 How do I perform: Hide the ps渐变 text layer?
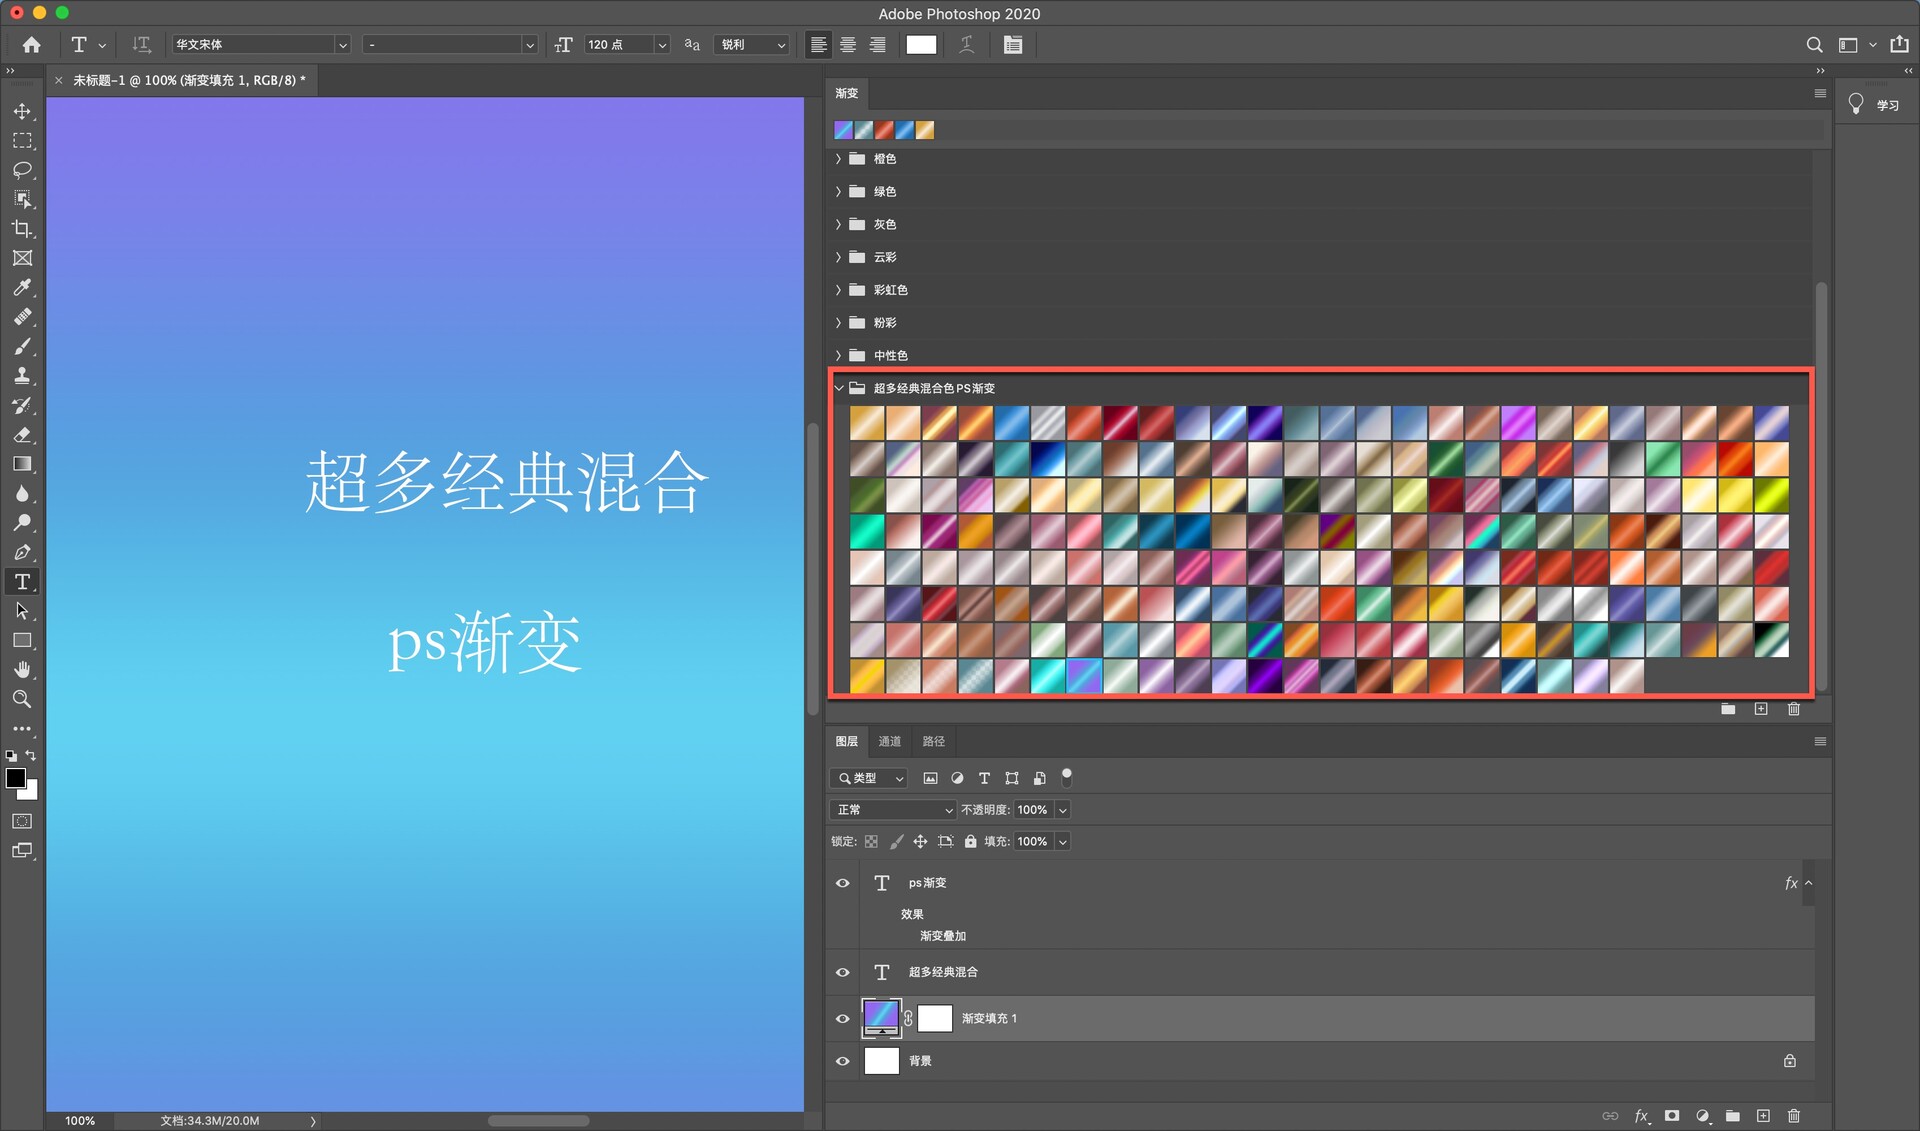coord(843,883)
